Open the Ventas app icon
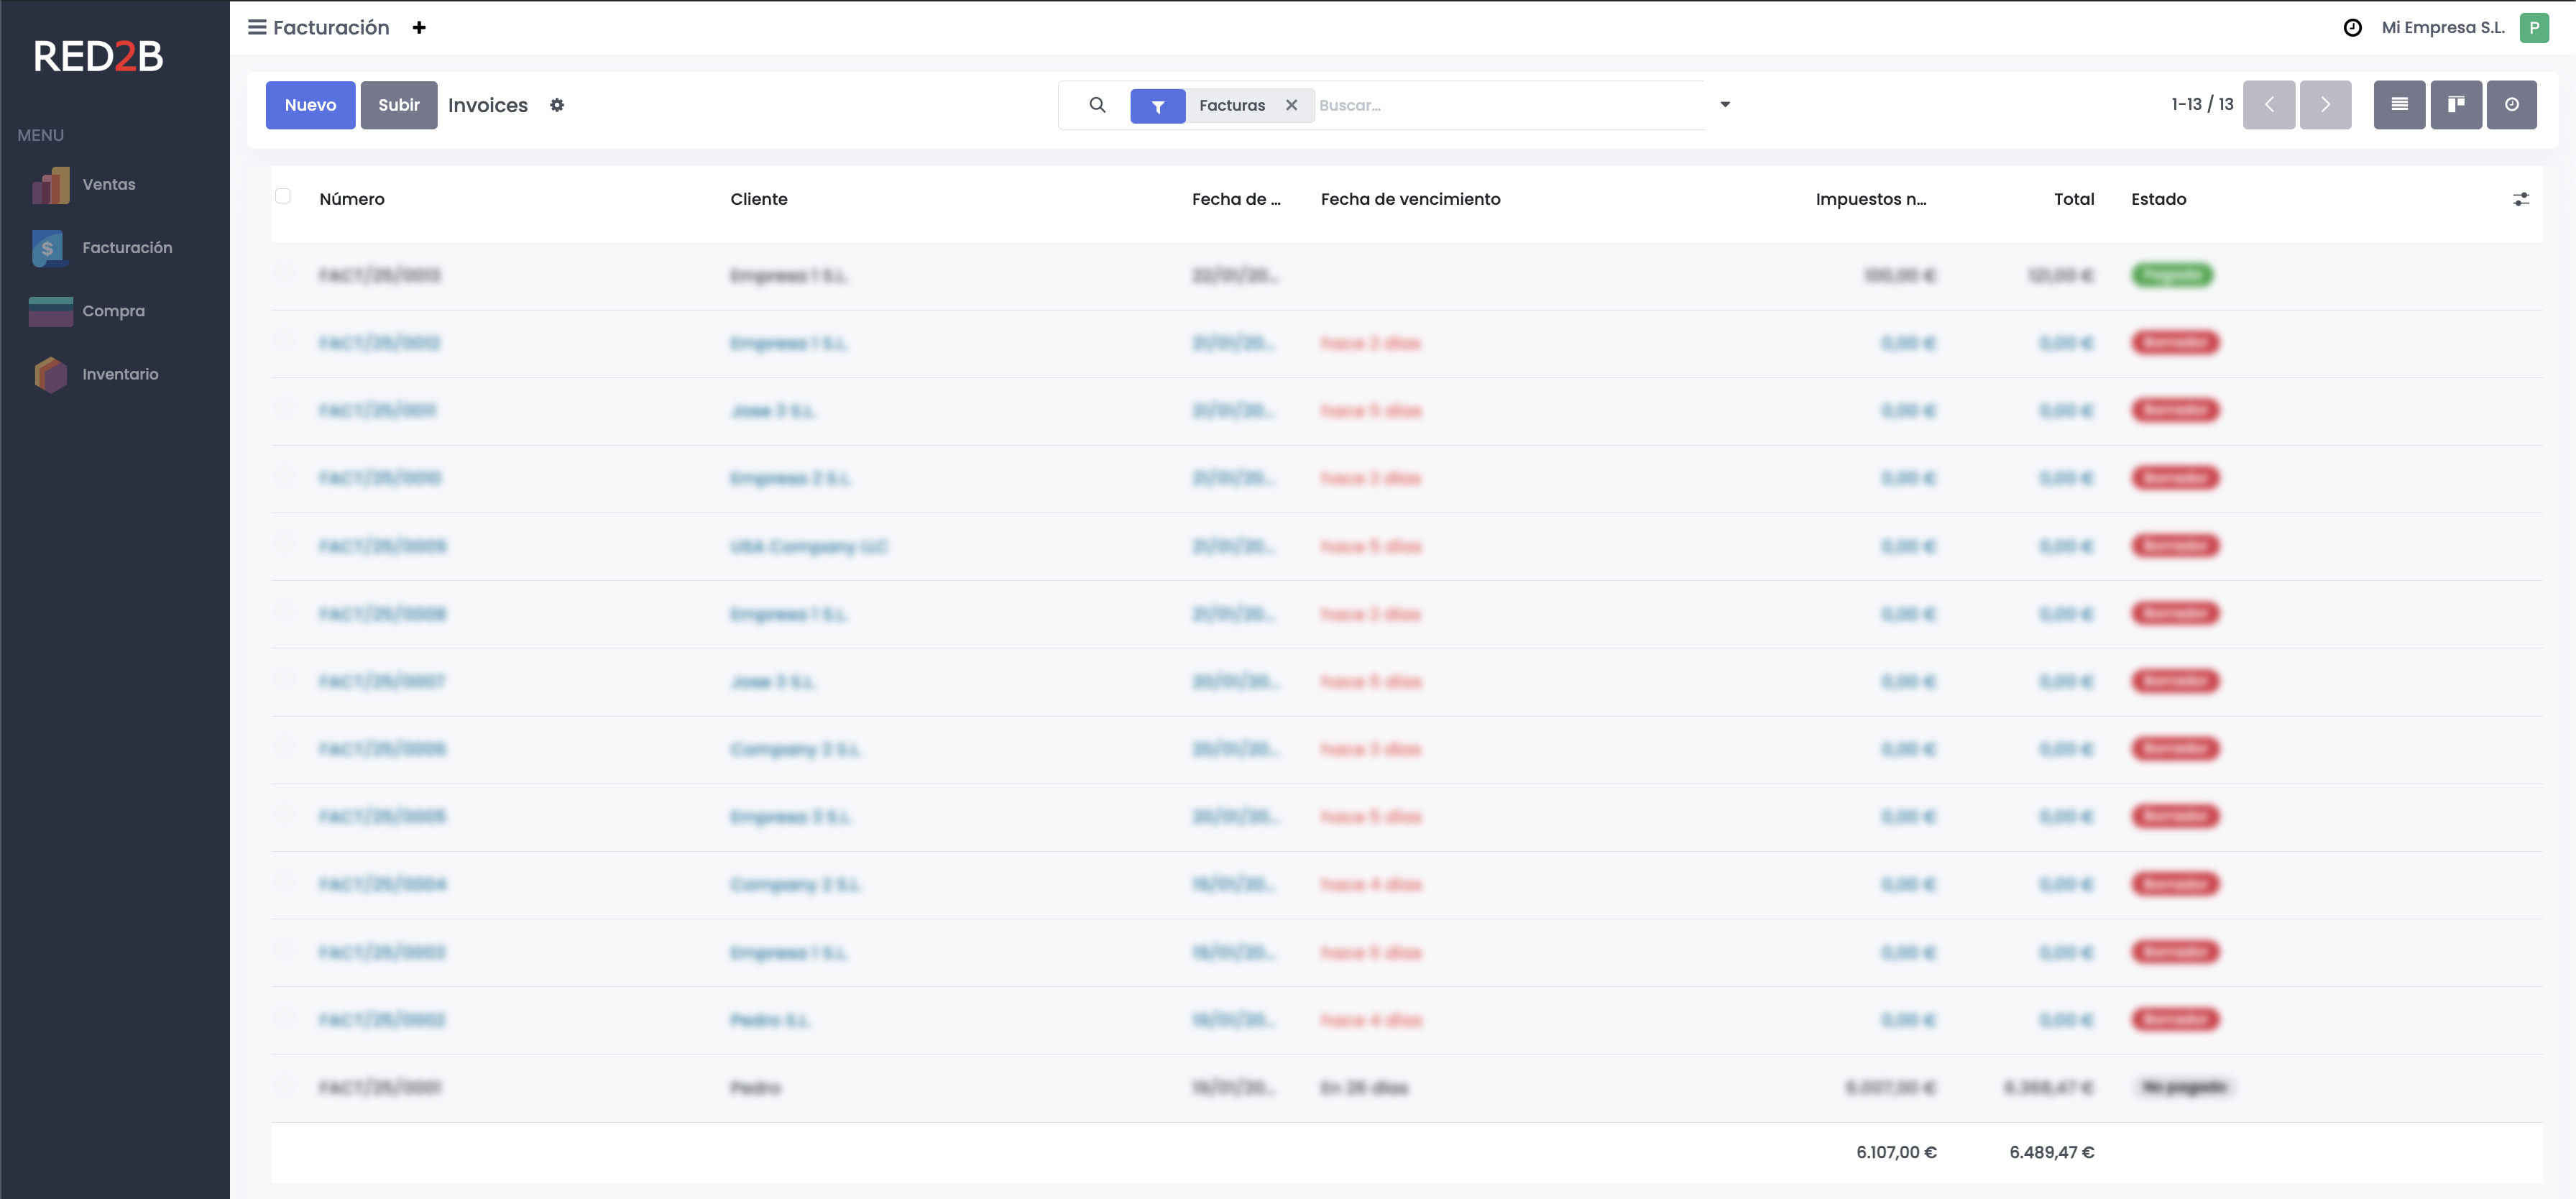 [x=50, y=185]
